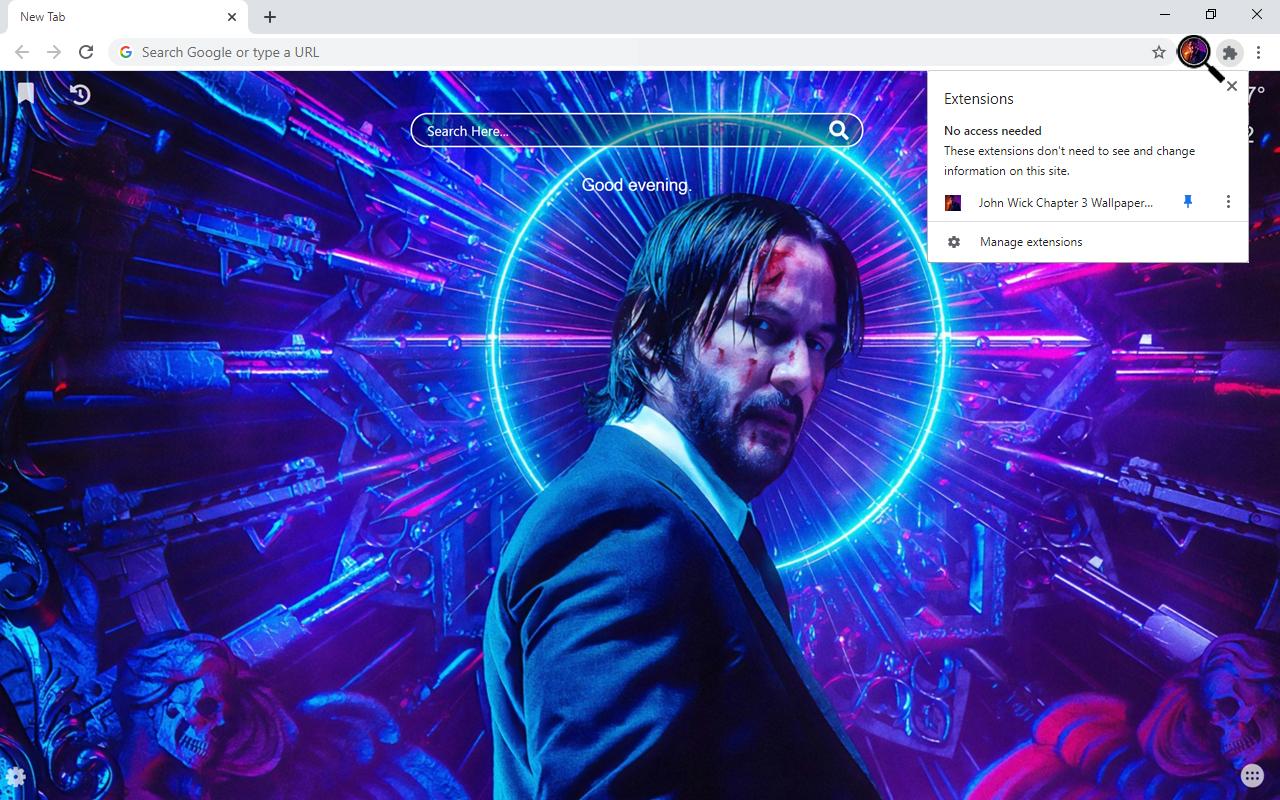Click the Search Here input on the page
The height and width of the screenshot is (800, 1280).
click(x=620, y=131)
